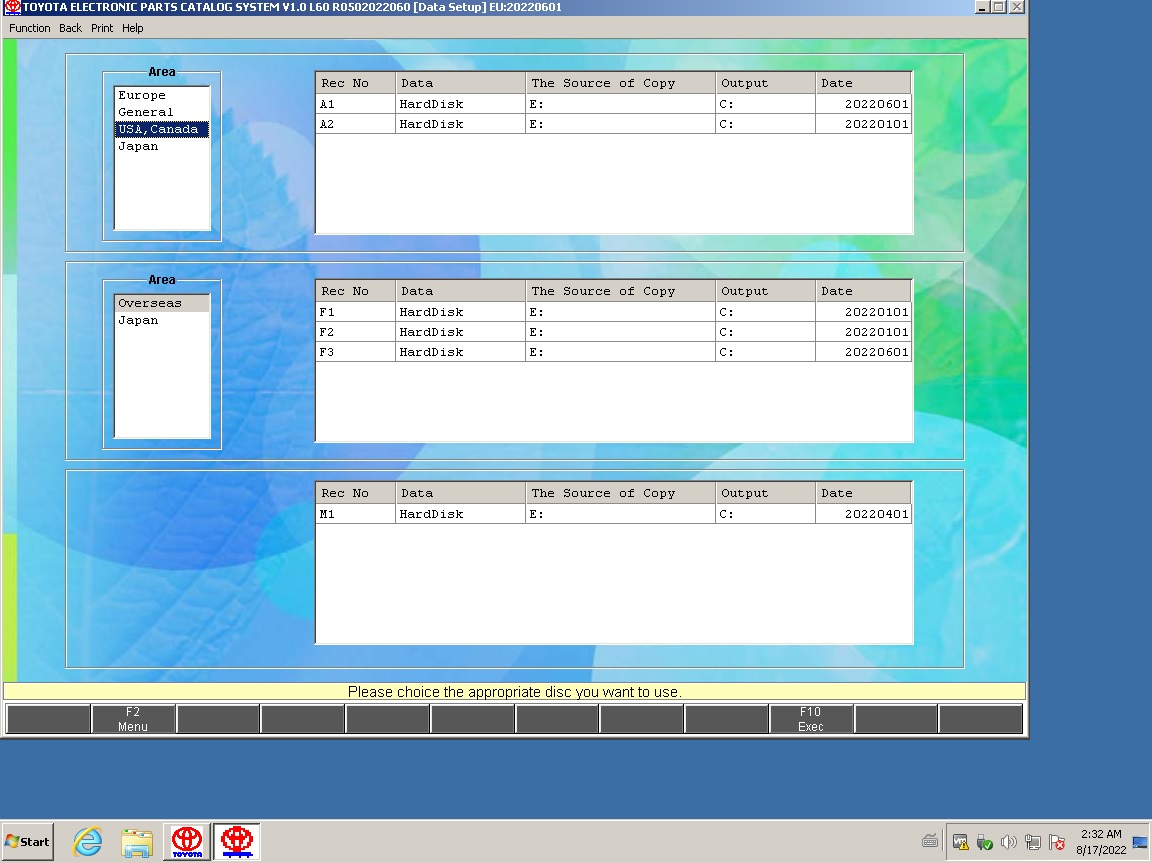
Task: Maximize the Toyota parts catalog window
Action: 999,7
